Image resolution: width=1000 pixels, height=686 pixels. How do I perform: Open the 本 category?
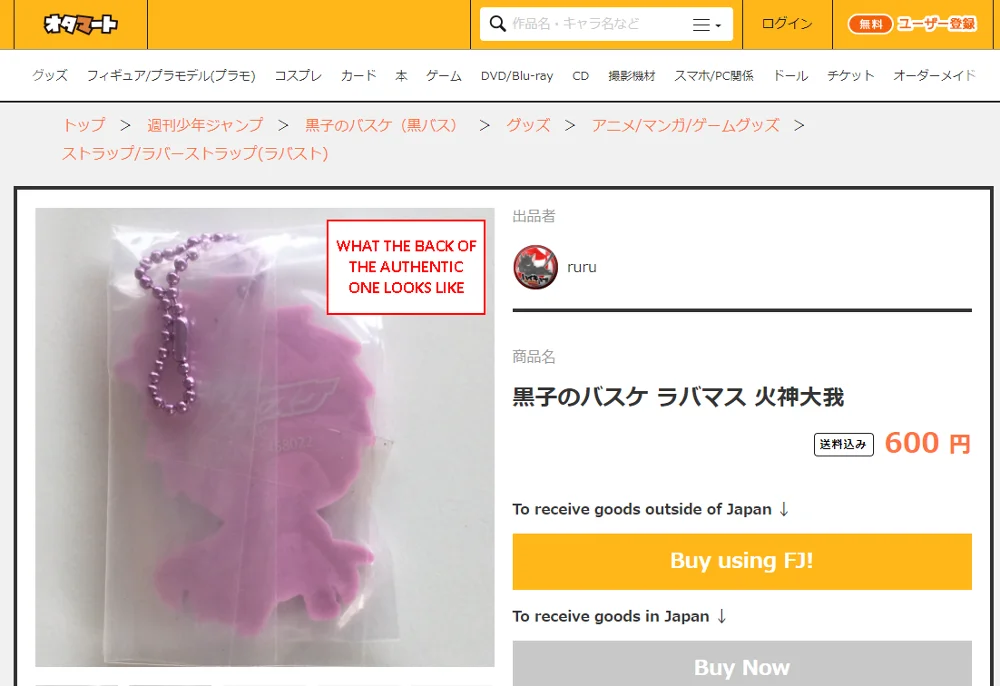pyautogui.click(x=401, y=75)
